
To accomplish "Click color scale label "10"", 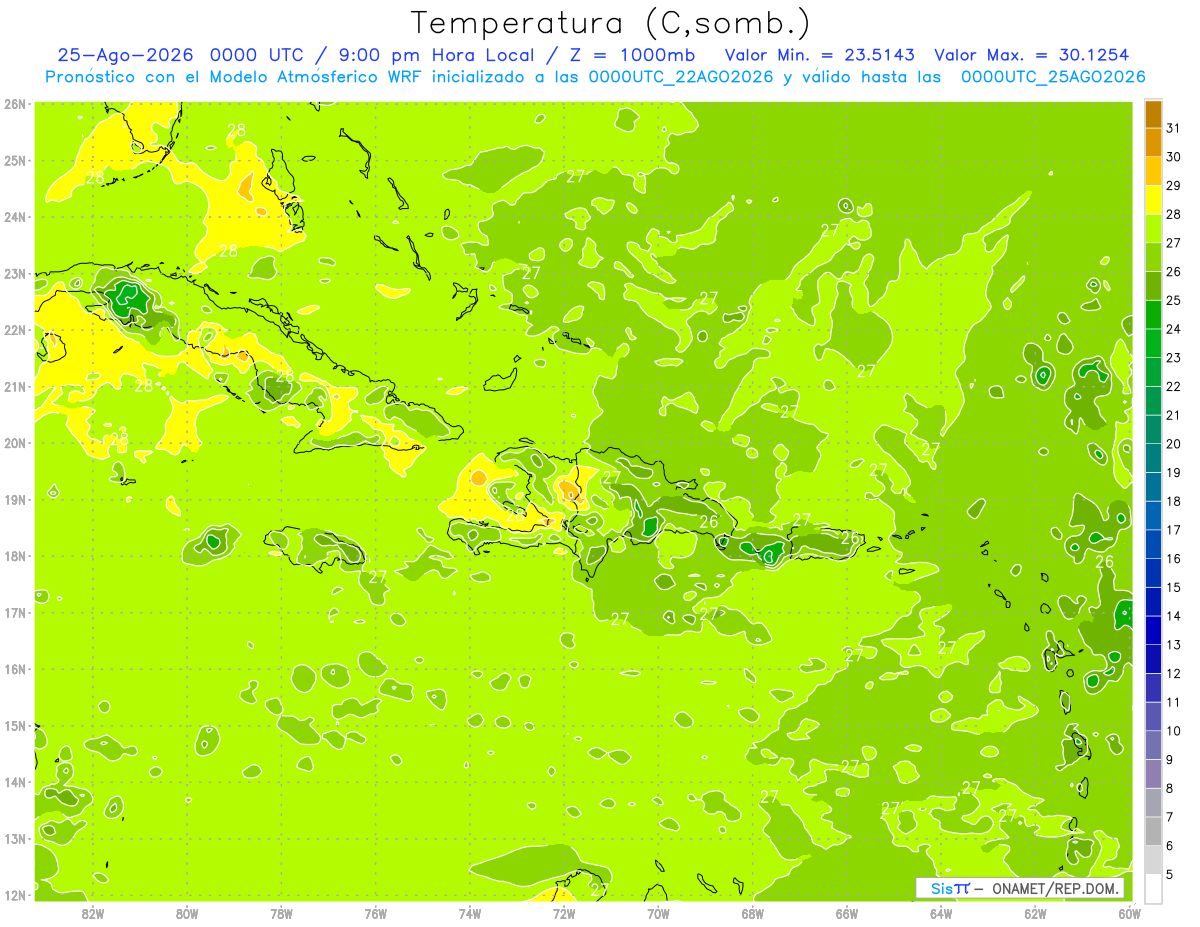I will point(1173,731).
